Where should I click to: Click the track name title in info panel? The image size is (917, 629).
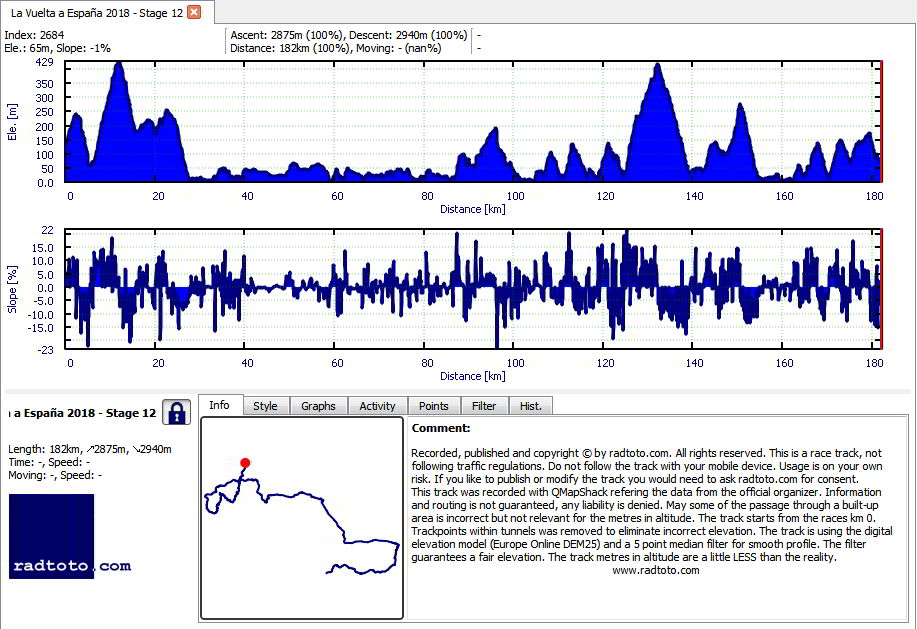pyautogui.click(x=82, y=413)
